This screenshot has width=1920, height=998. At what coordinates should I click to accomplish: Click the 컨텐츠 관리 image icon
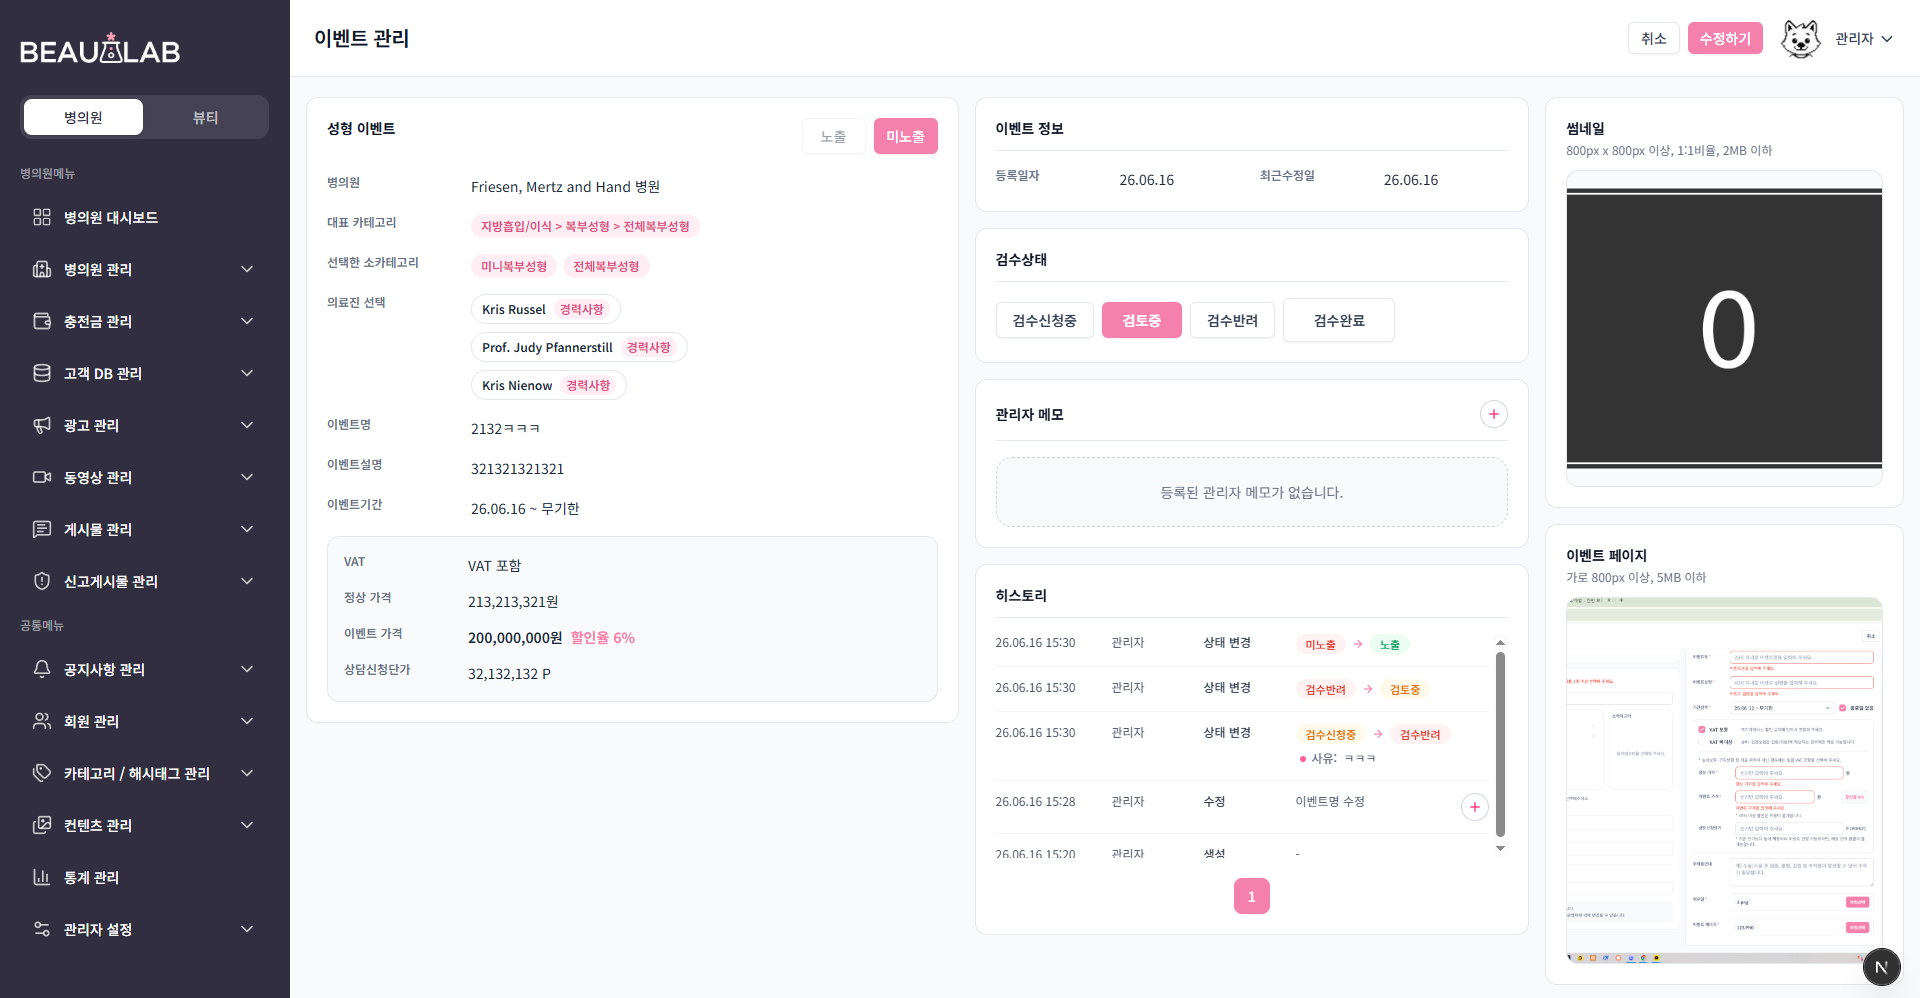(42, 825)
